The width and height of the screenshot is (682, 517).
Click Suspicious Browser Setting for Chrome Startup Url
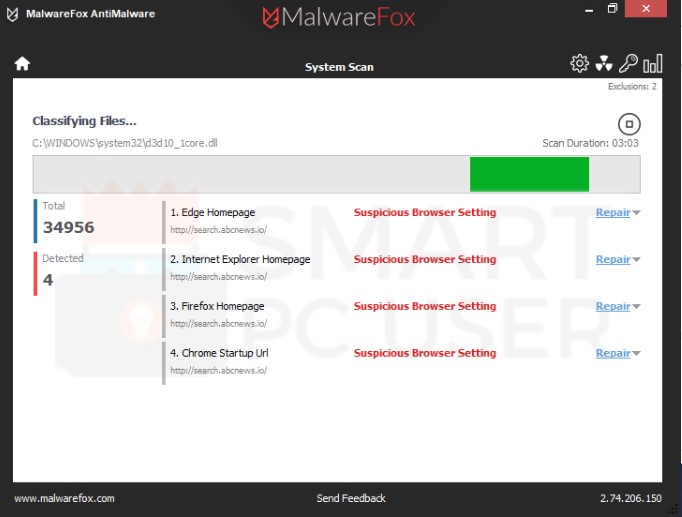pyautogui.click(x=425, y=353)
